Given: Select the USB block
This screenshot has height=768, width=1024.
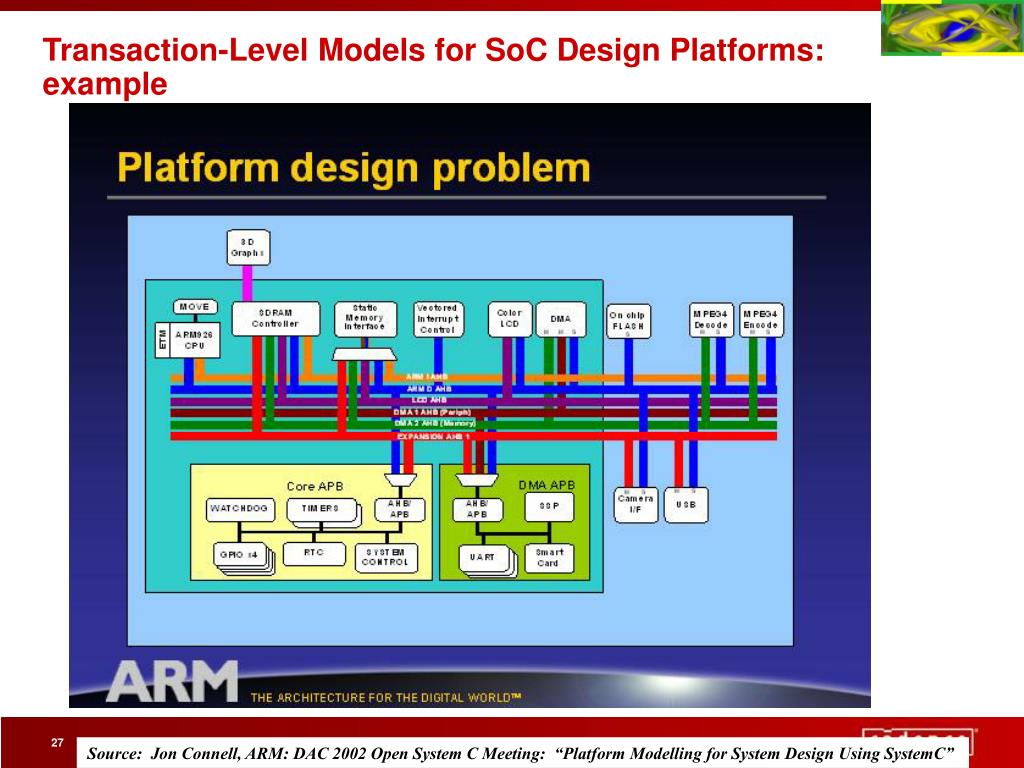Looking at the screenshot, I should coord(686,505).
